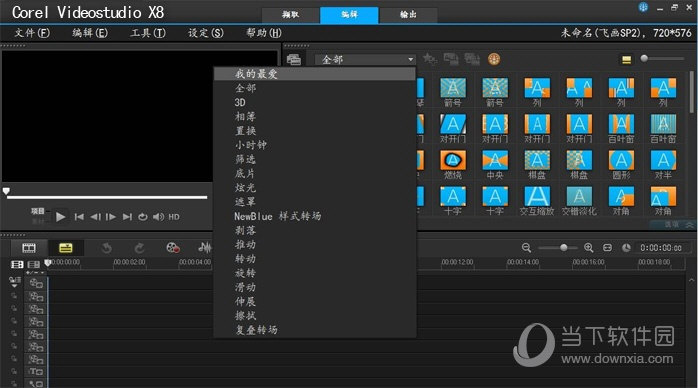This screenshot has height=388, width=698.
Task: Play the preview
Action: 61,217
